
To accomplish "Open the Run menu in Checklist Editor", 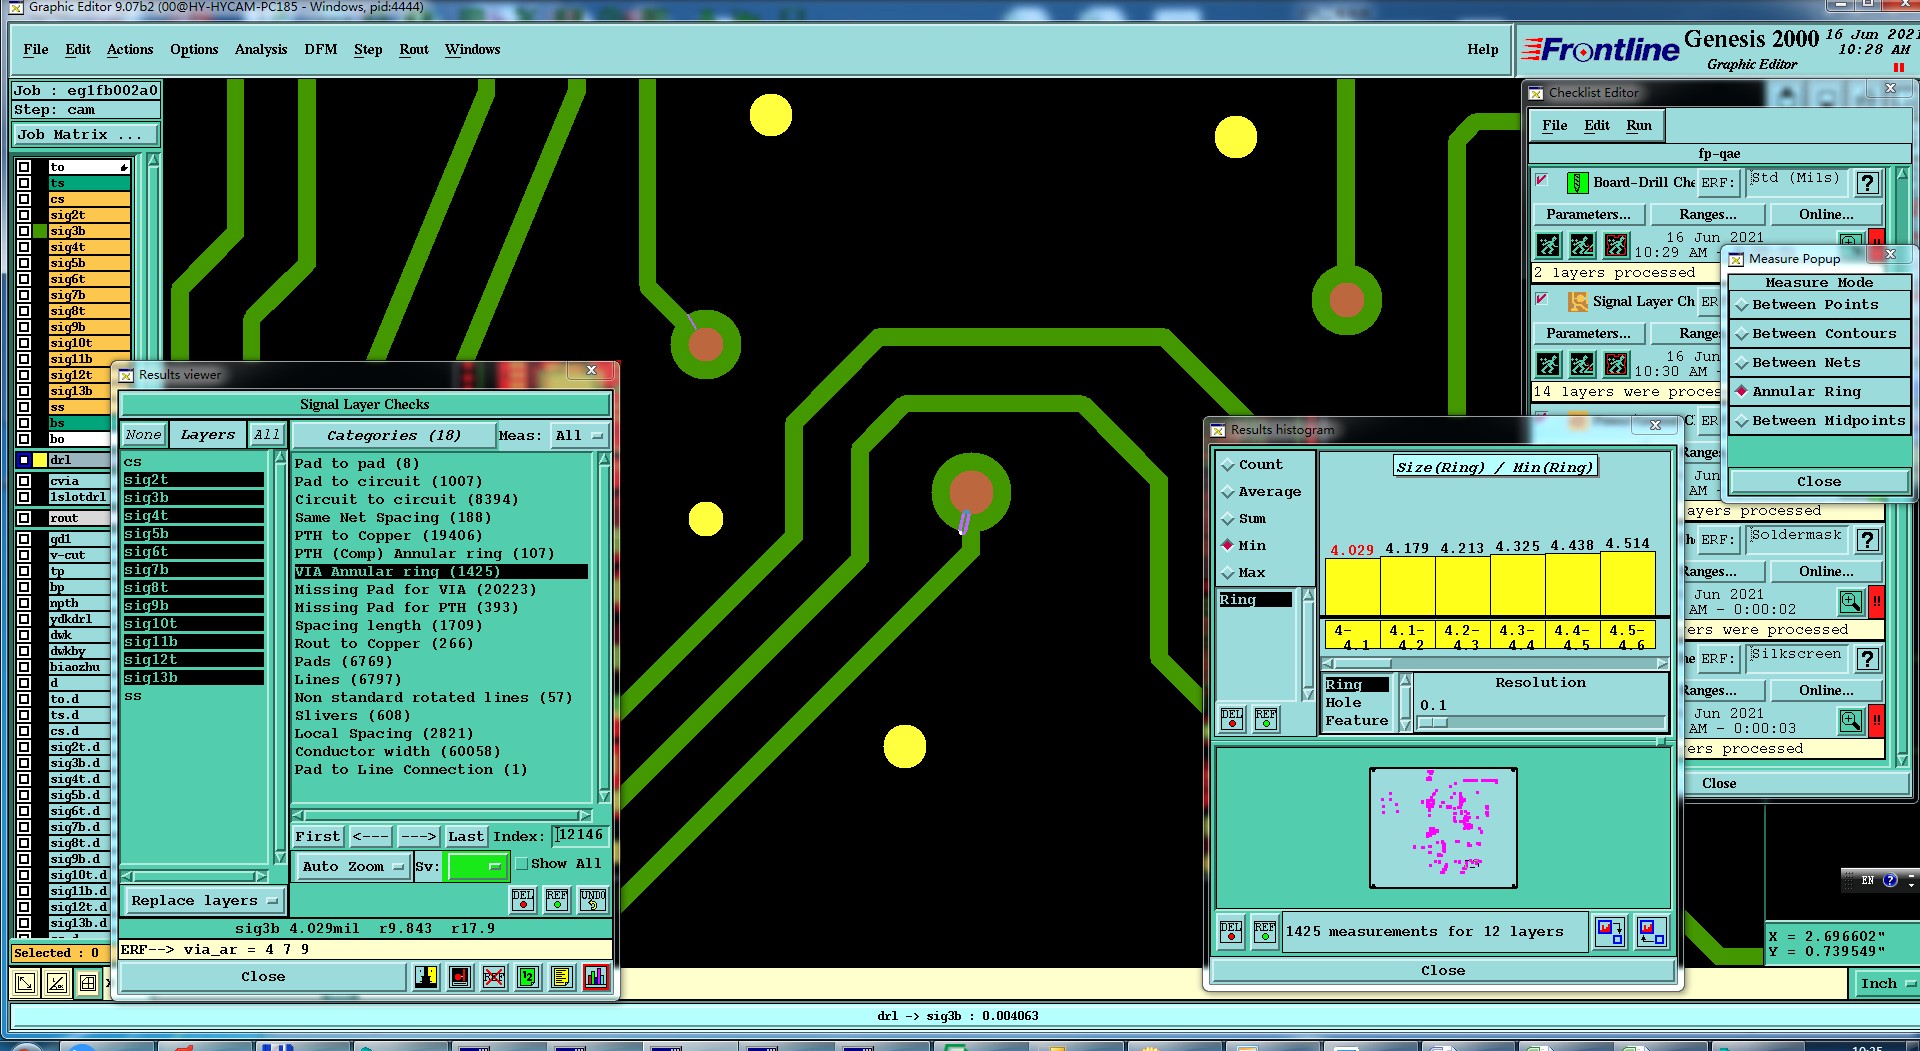I will coord(1639,125).
